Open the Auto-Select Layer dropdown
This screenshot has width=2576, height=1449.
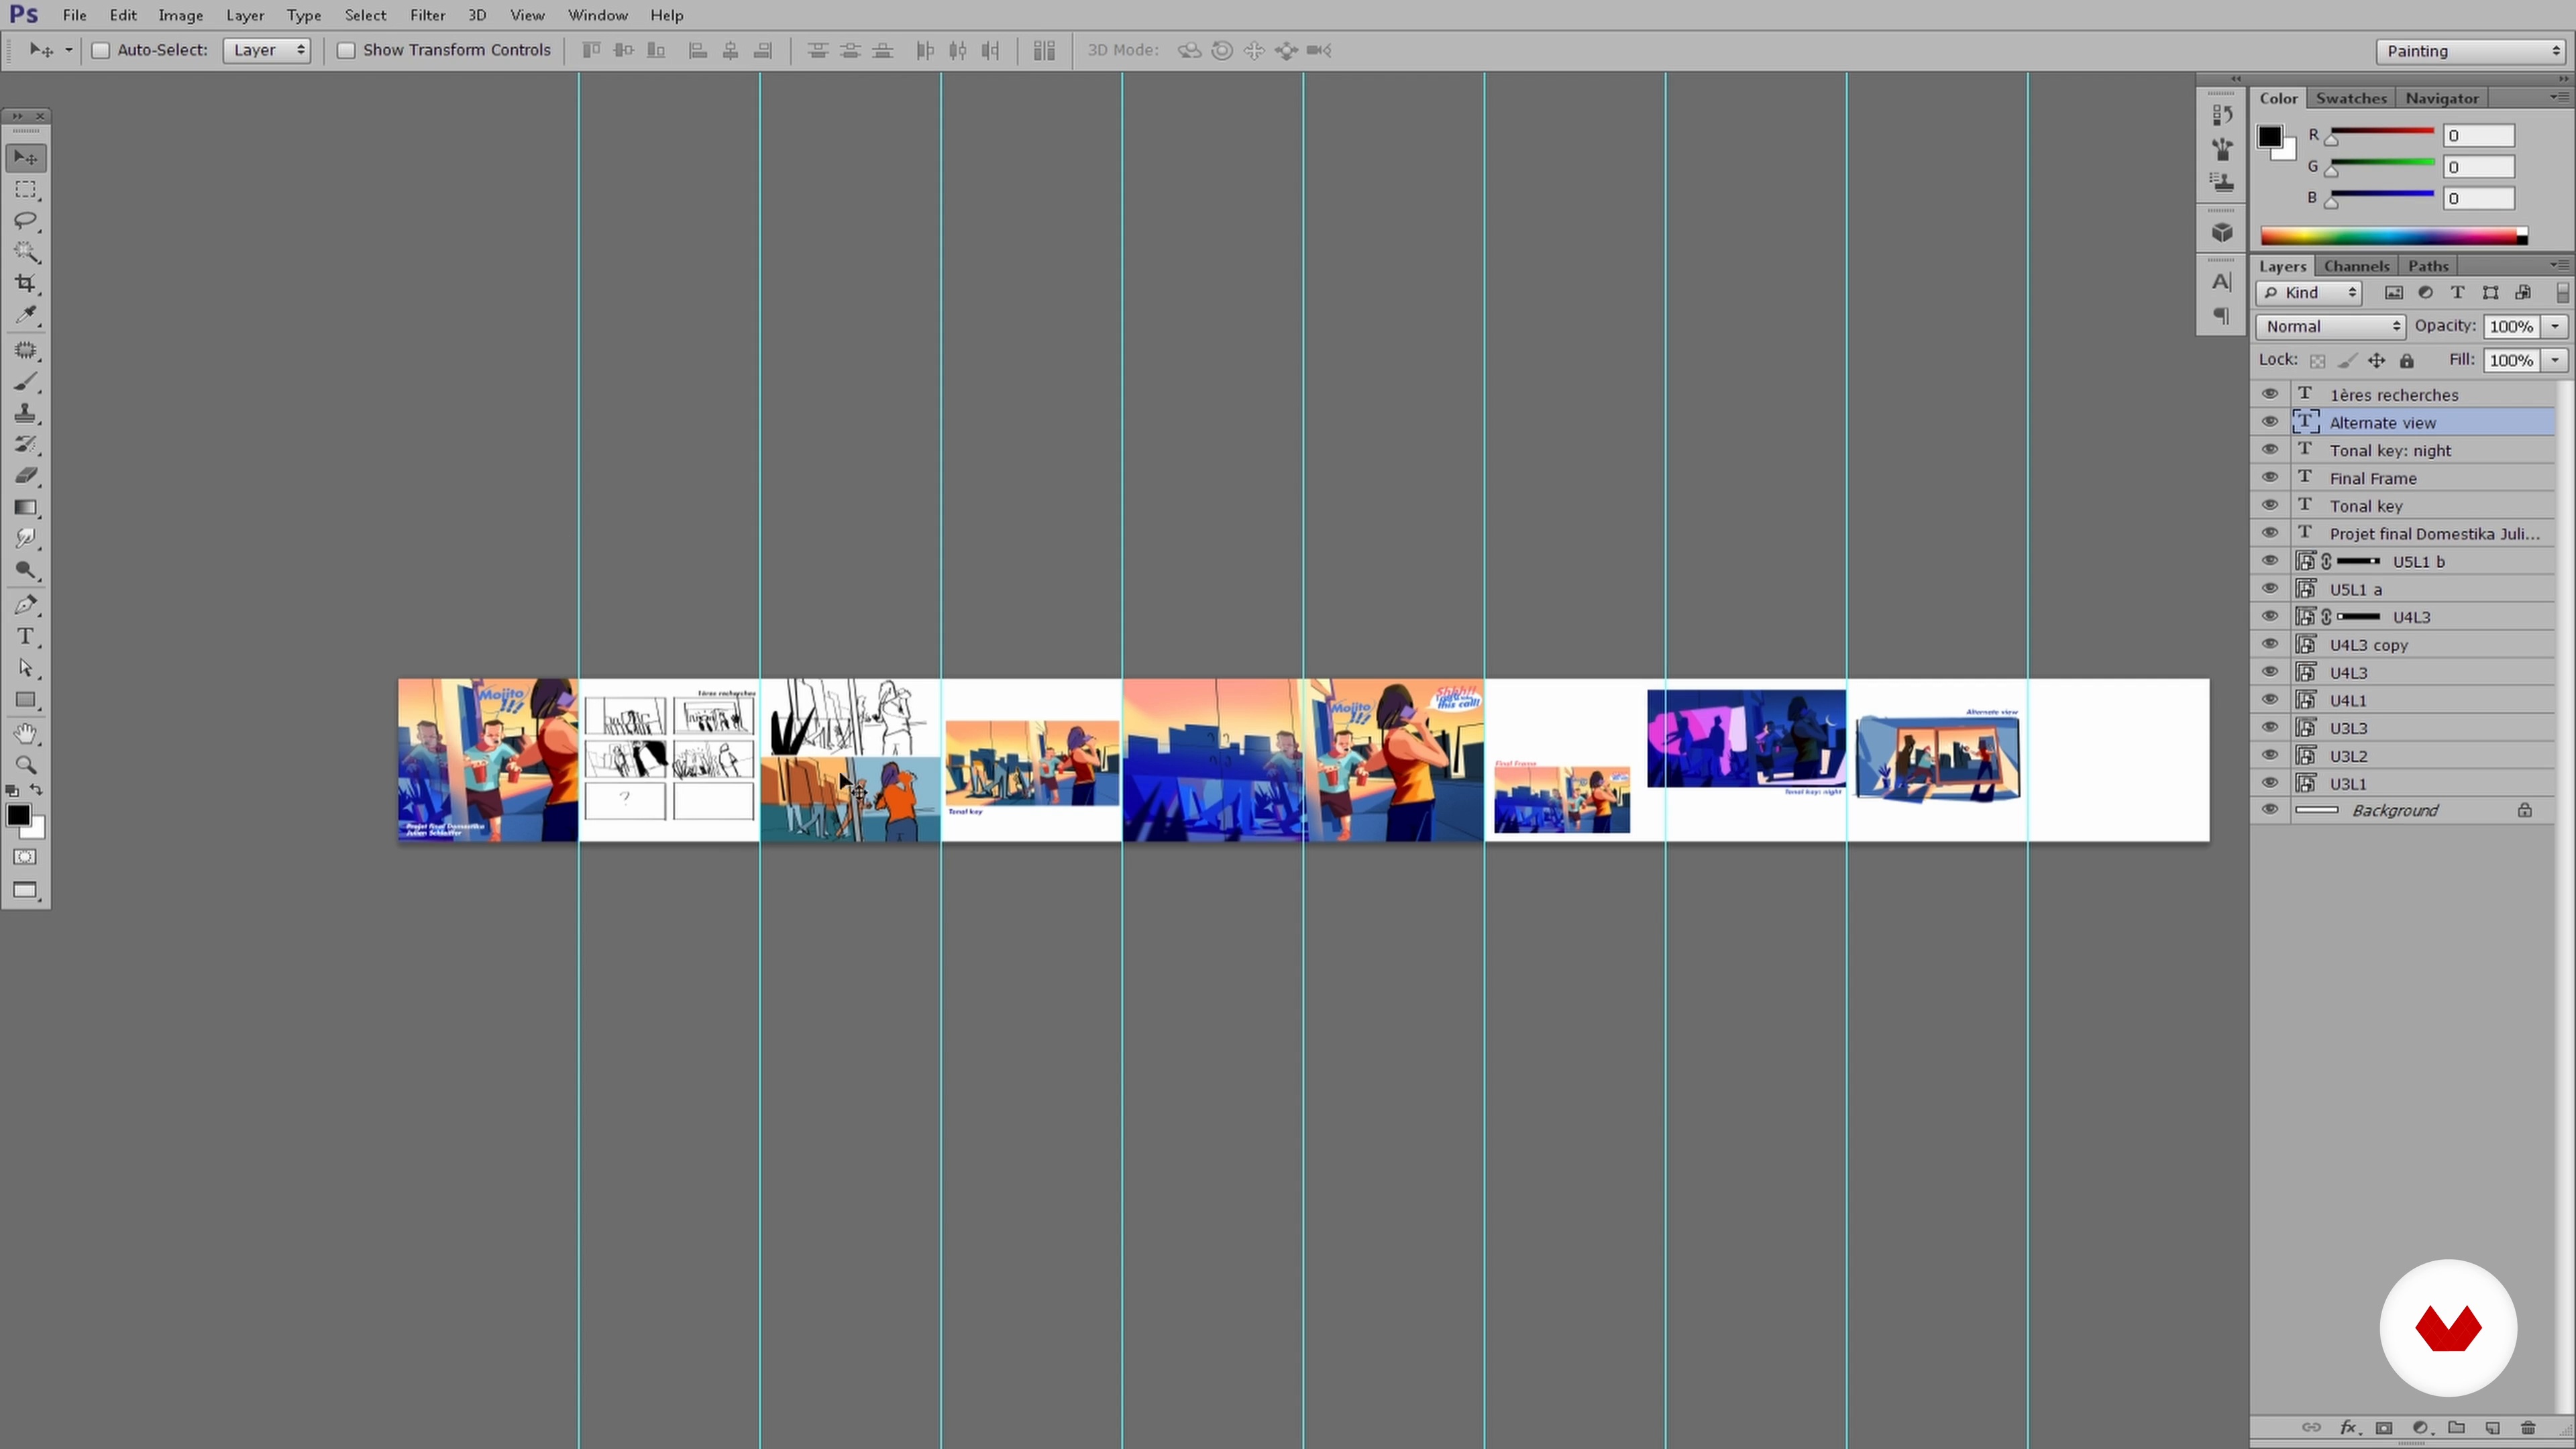point(267,50)
